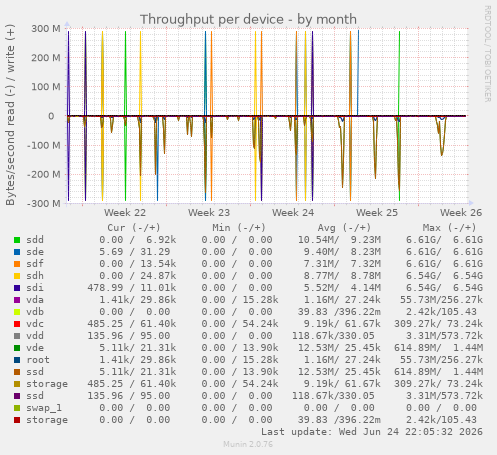Viewport: 497px width, 455px height.
Task: Click the -300 M y-axis label
Action: pos(44,203)
